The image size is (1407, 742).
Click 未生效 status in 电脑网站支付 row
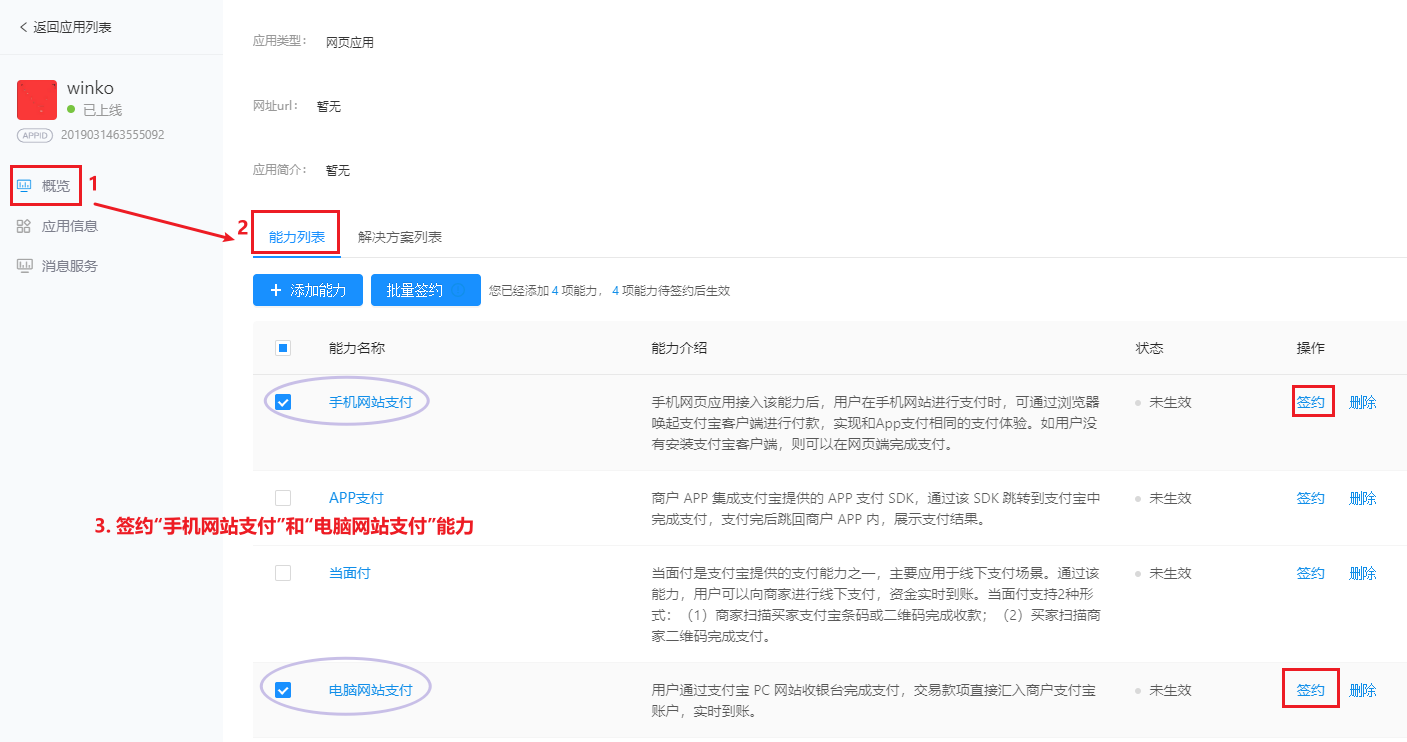tap(1170, 690)
